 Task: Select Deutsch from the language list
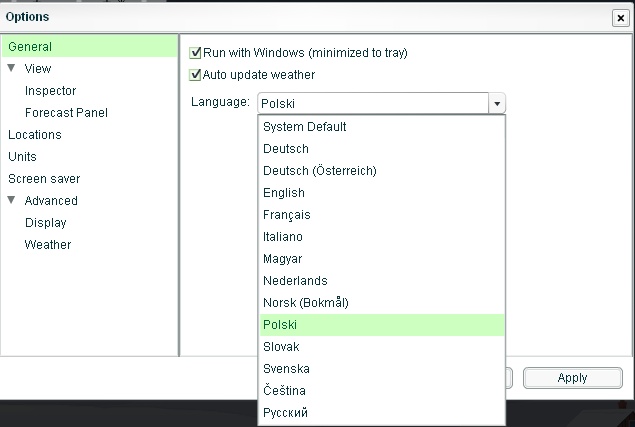[x=382, y=149]
